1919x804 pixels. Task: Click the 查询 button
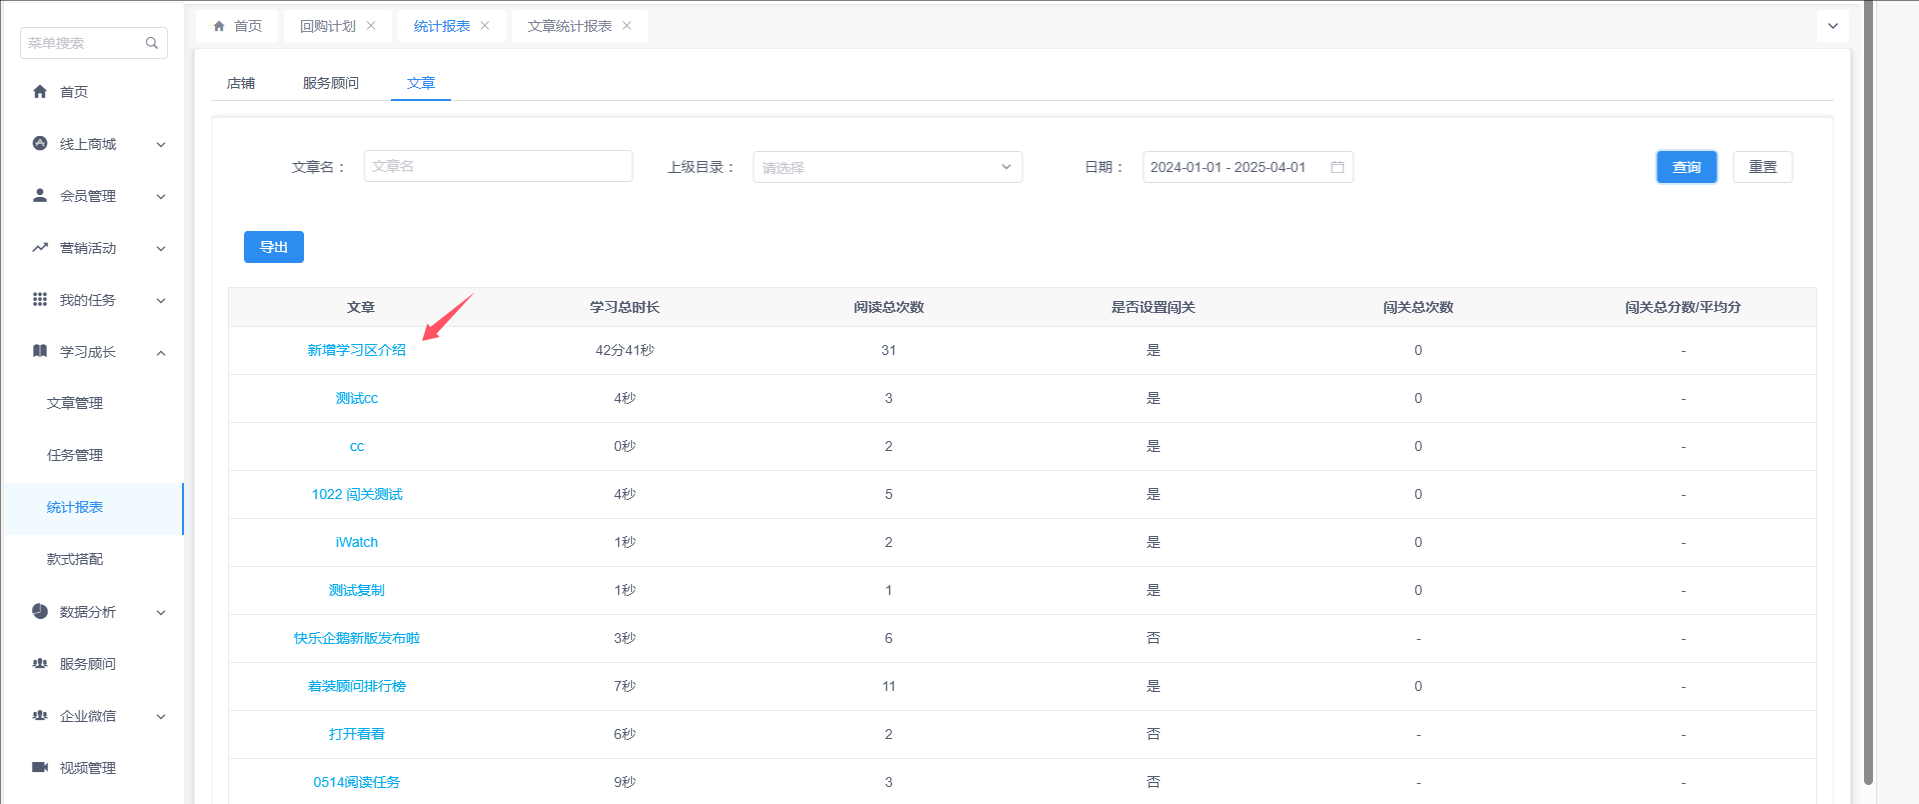(x=1686, y=167)
